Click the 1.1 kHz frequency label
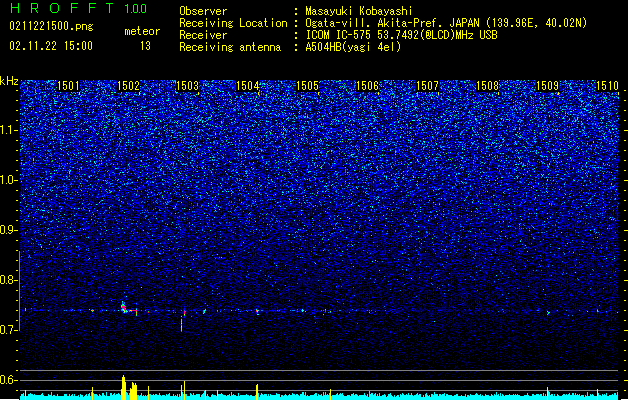This screenshot has width=629, height=400. coord(9,130)
